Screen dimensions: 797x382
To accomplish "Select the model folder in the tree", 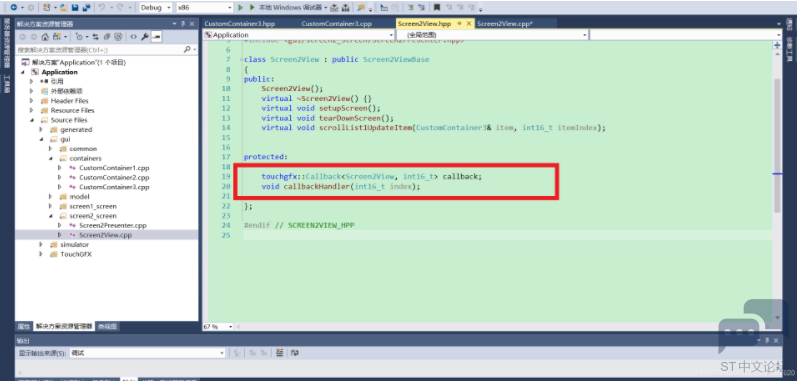I will (79, 197).
